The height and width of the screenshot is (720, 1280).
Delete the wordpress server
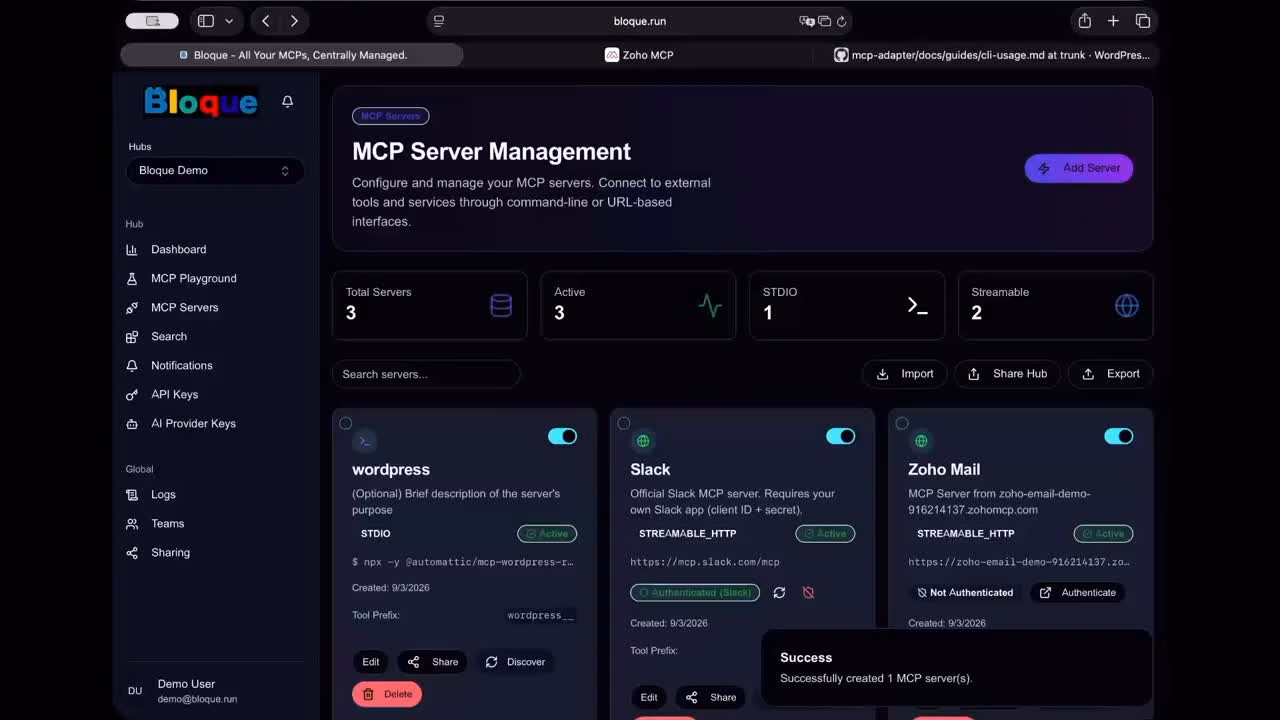click(x=387, y=694)
